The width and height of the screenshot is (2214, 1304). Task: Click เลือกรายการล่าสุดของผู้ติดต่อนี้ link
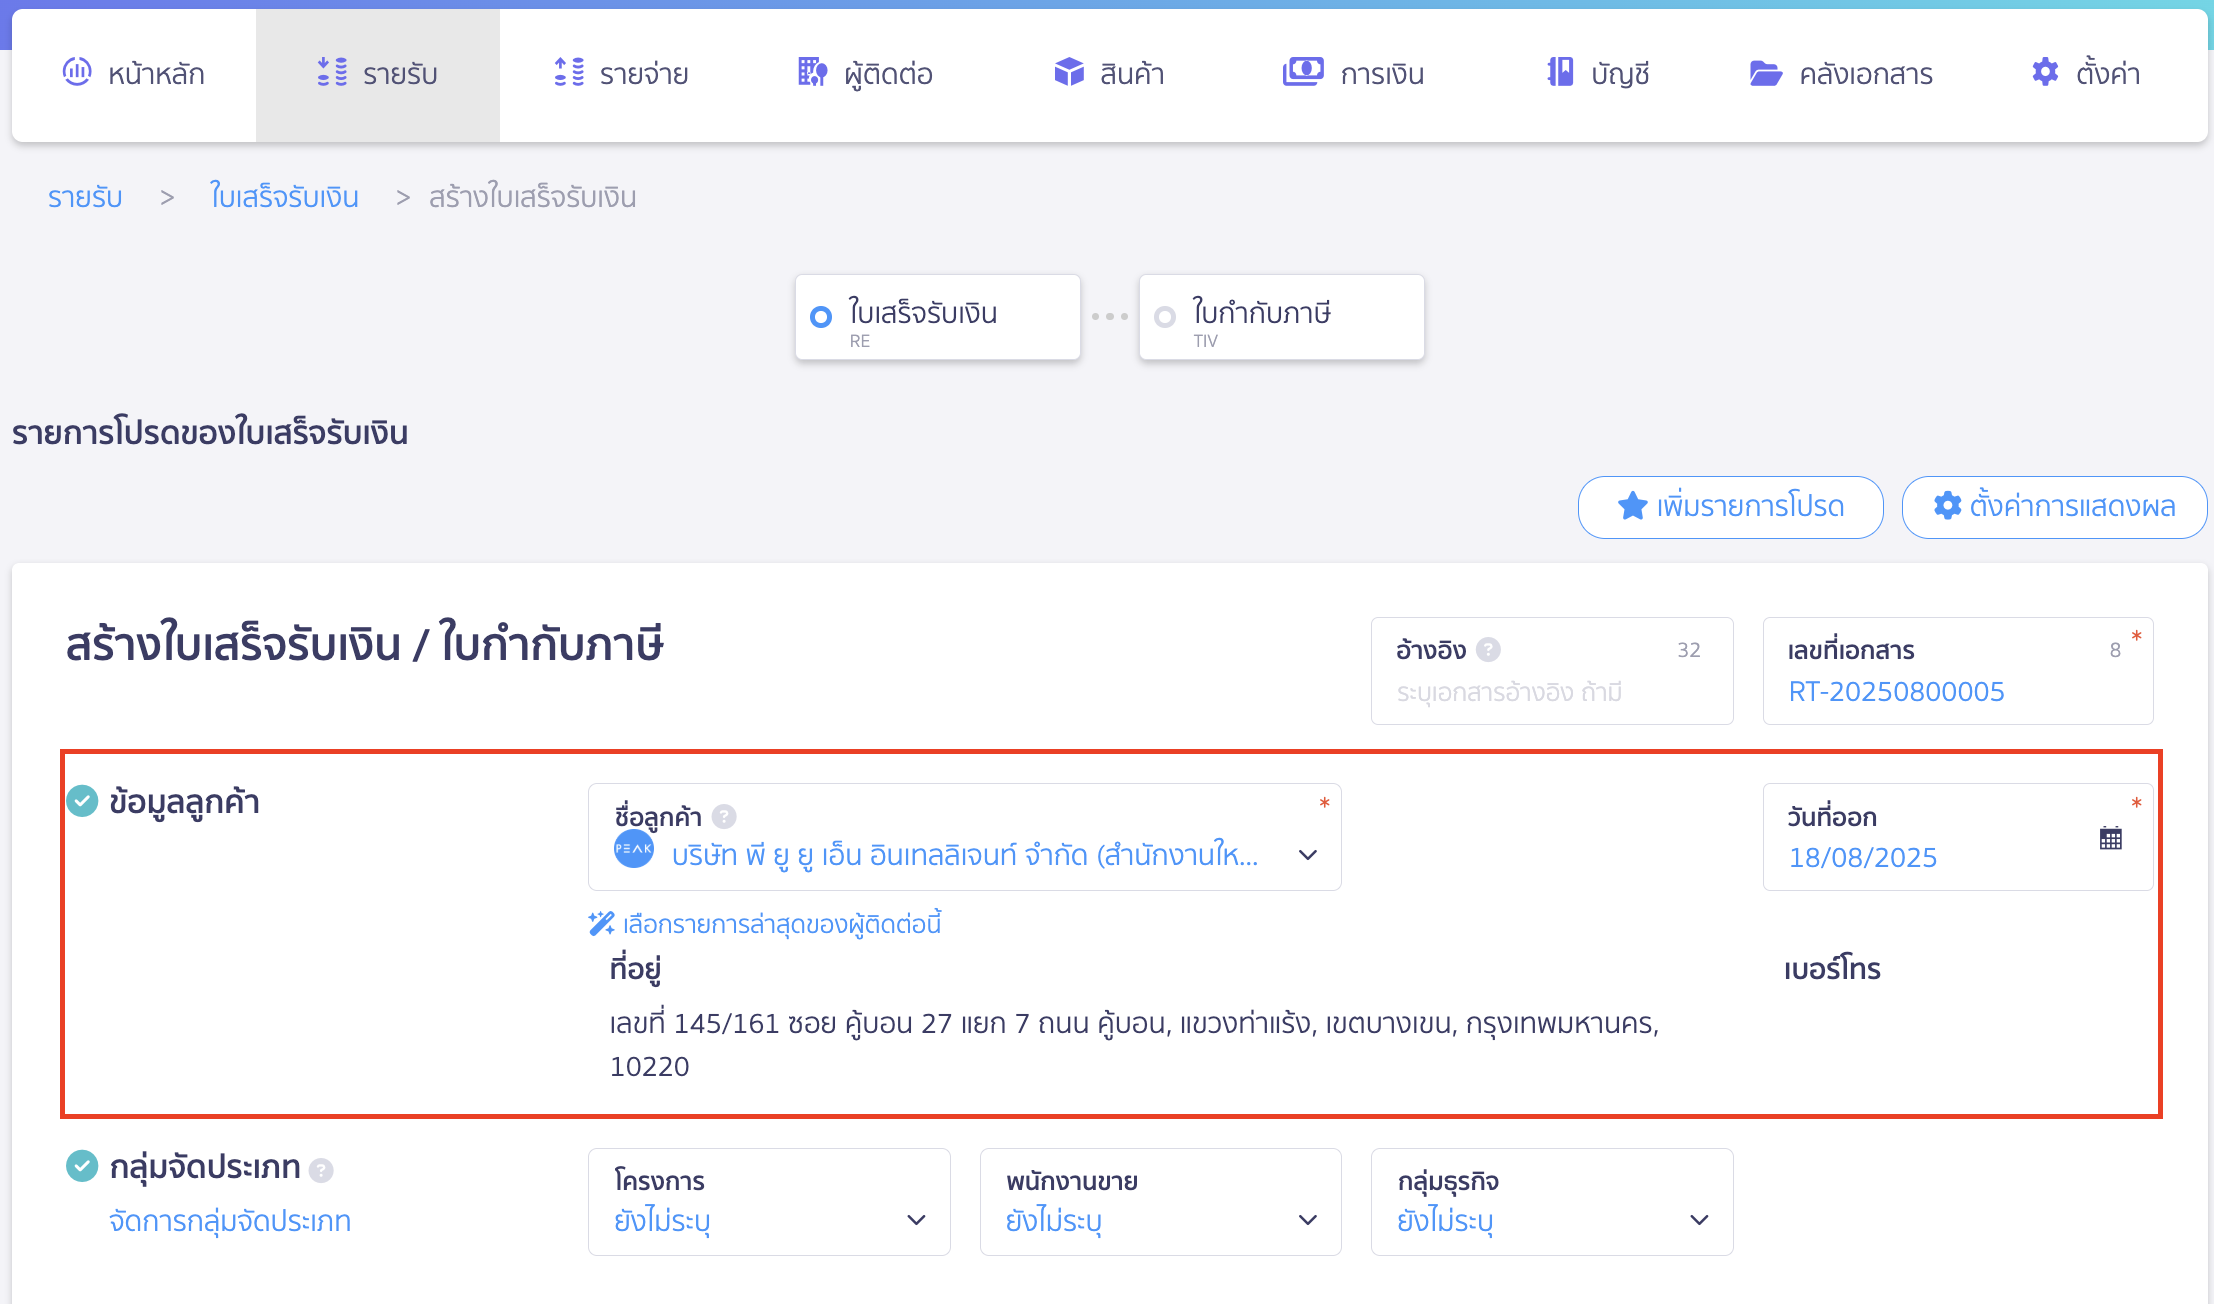click(x=782, y=924)
